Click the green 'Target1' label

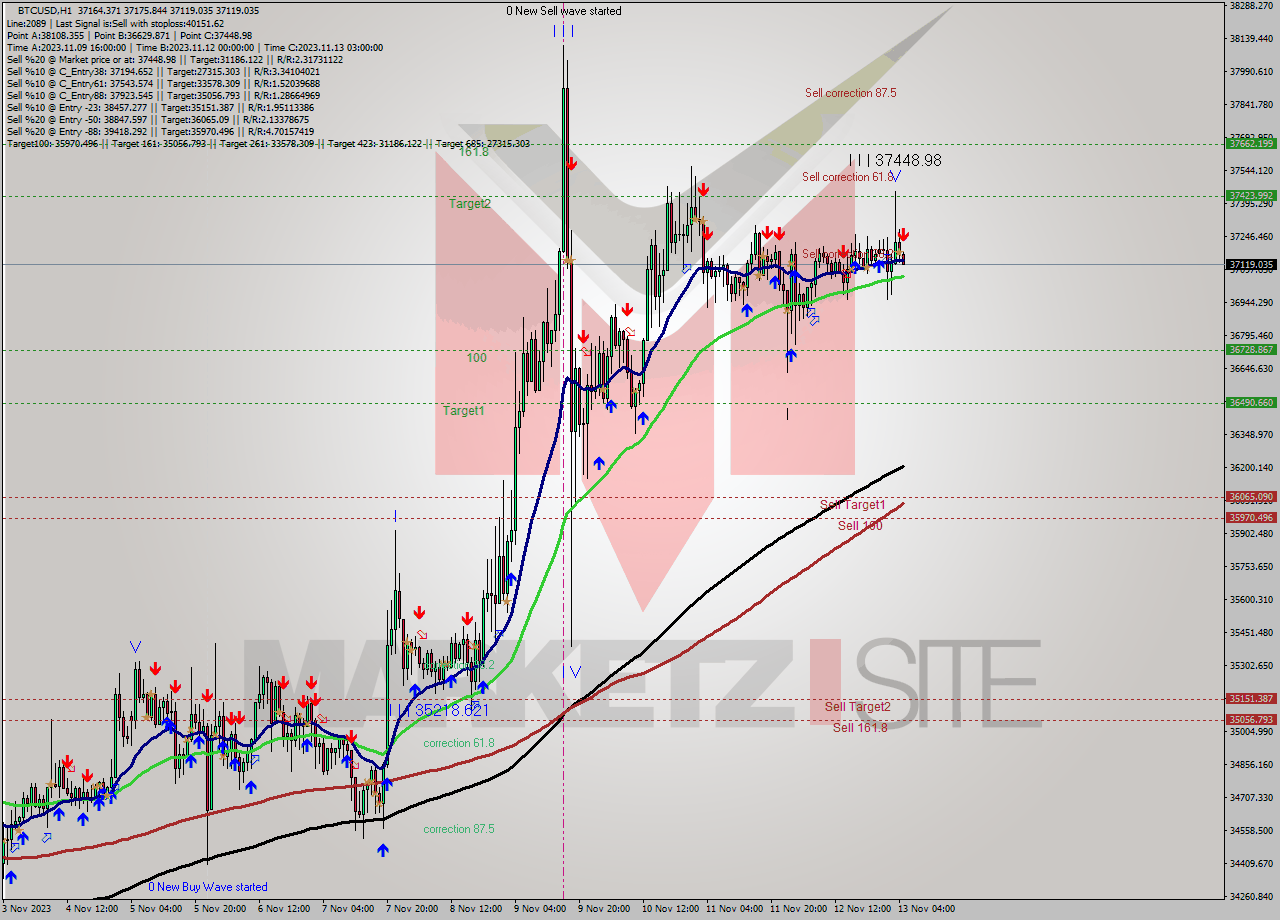point(464,411)
